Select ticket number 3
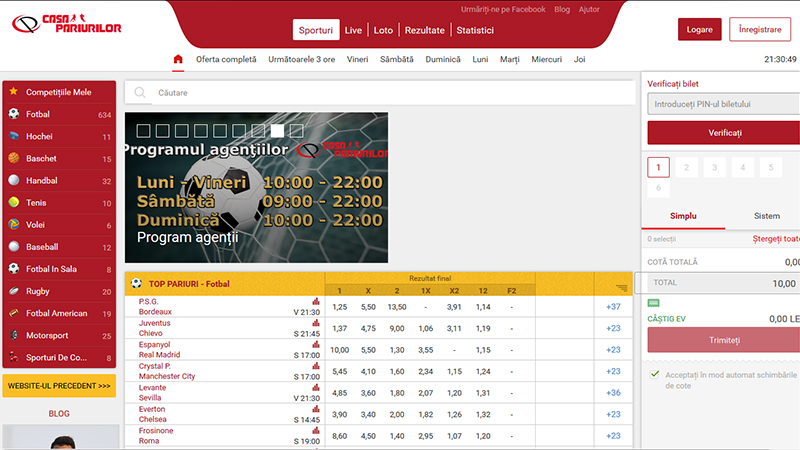 coord(714,167)
